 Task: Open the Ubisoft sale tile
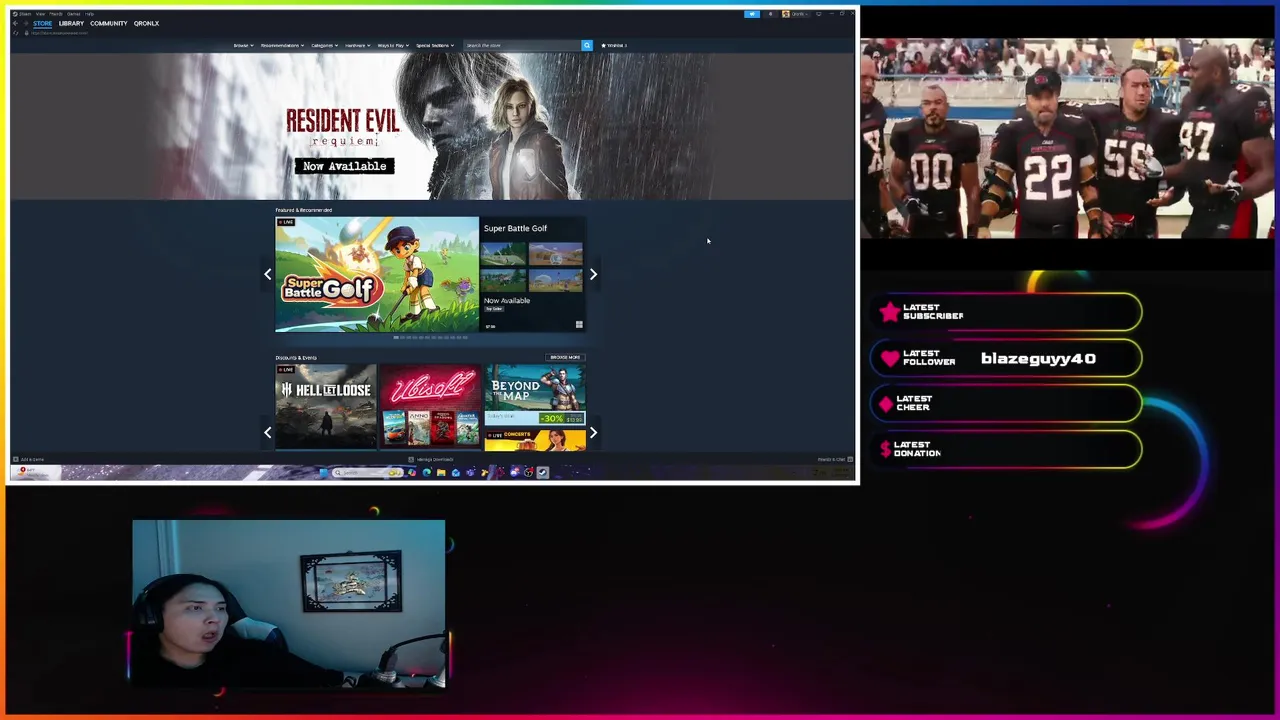coord(430,406)
